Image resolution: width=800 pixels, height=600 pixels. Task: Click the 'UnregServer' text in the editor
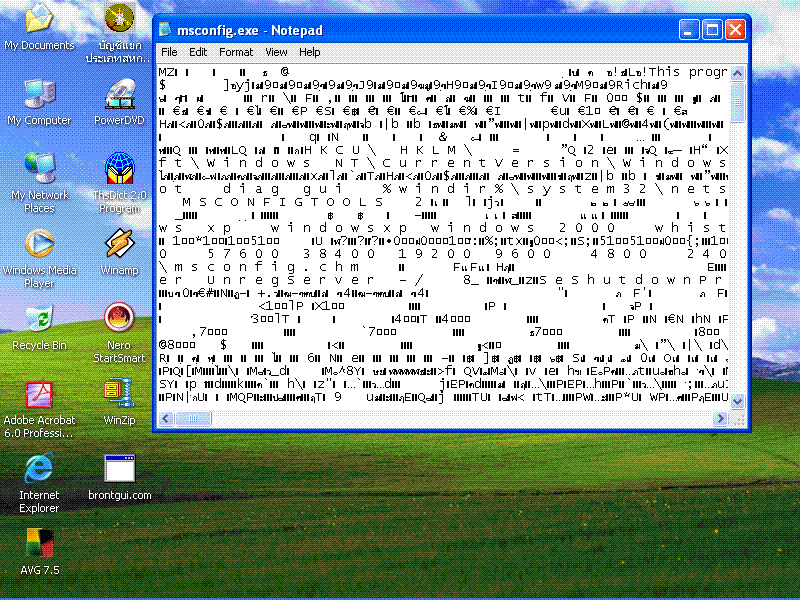(291, 280)
